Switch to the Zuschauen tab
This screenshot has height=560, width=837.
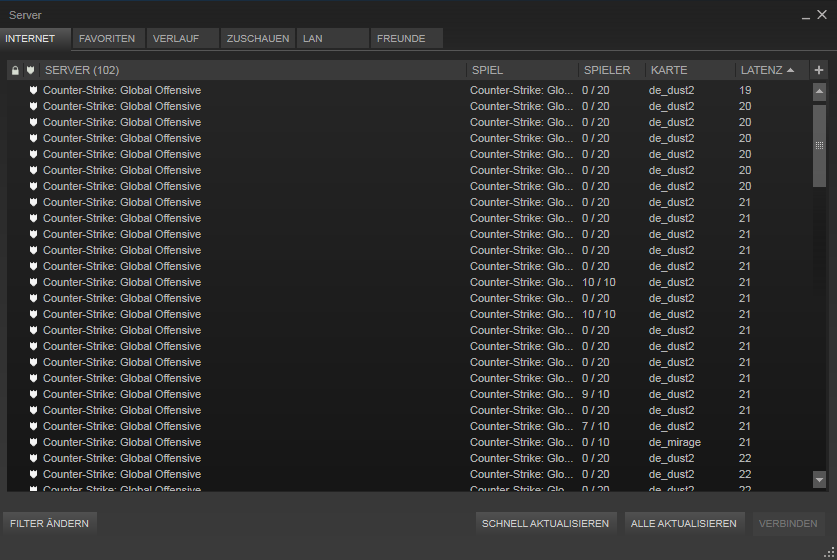[258, 38]
